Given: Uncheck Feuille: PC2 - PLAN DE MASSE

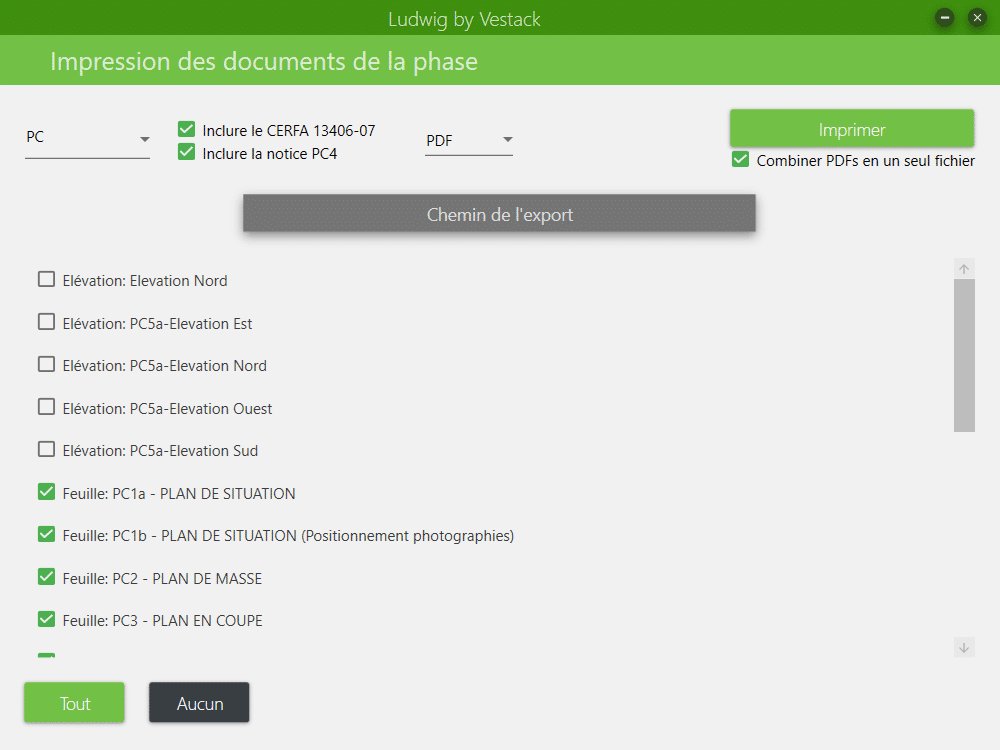Looking at the screenshot, I should (x=46, y=577).
